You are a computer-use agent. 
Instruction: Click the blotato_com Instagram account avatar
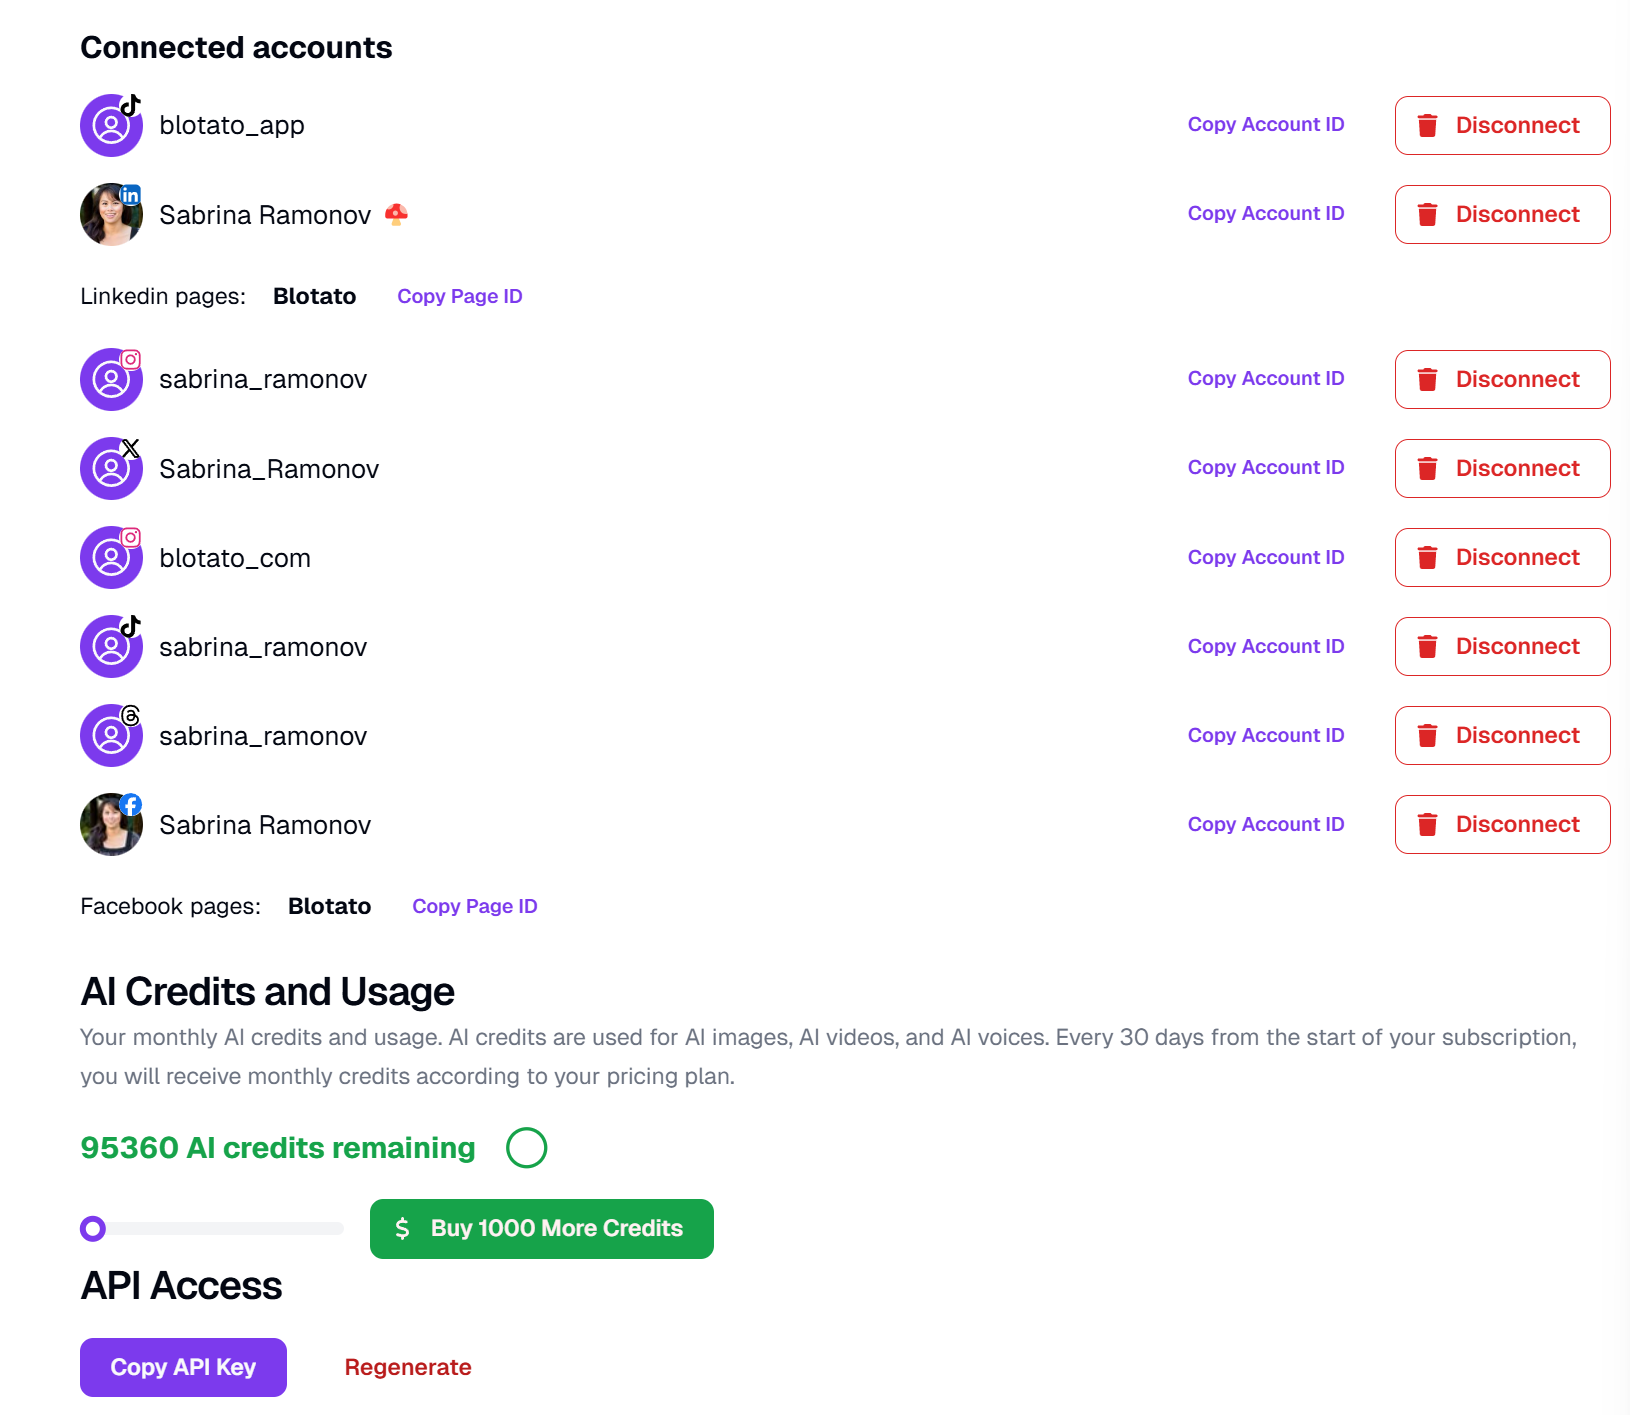[111, 558]
